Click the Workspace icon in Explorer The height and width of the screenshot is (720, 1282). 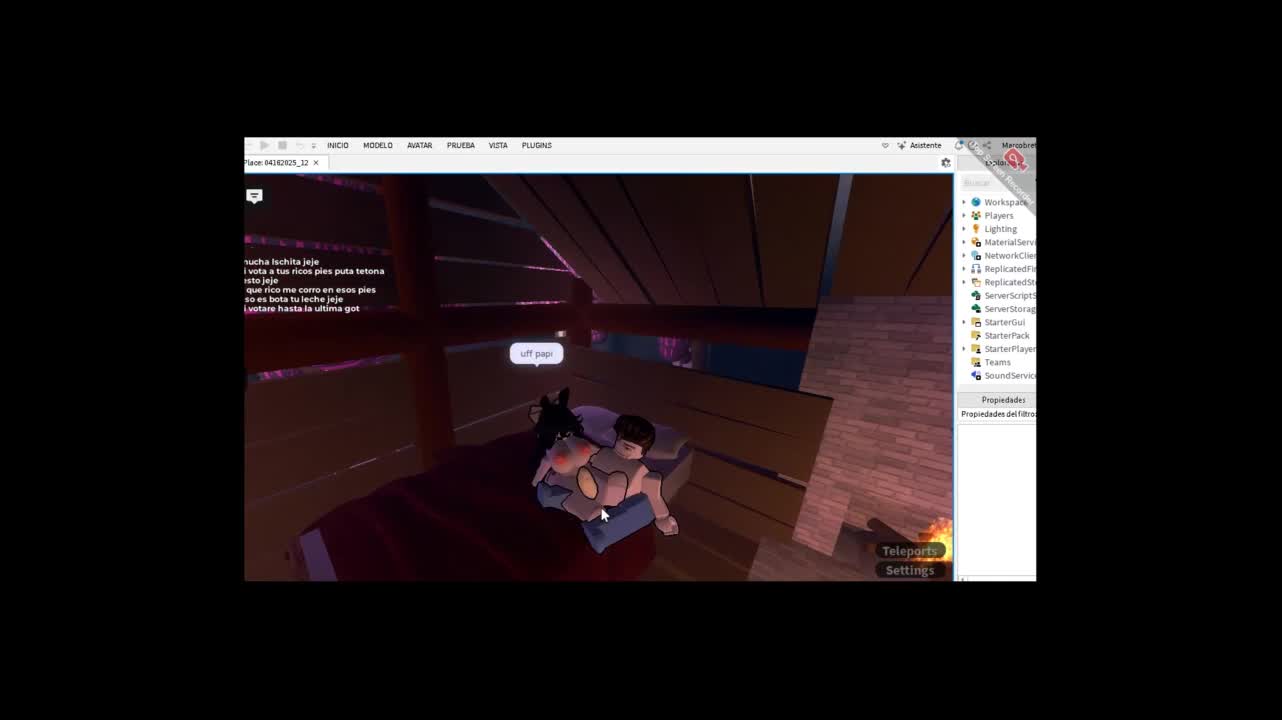[976, 202]
